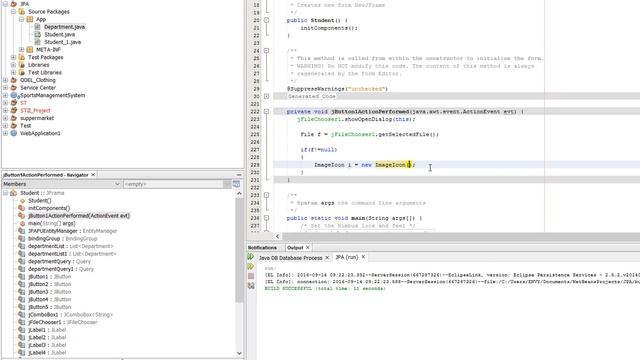Switch to the Notifications tab

[x=262, y=248]
